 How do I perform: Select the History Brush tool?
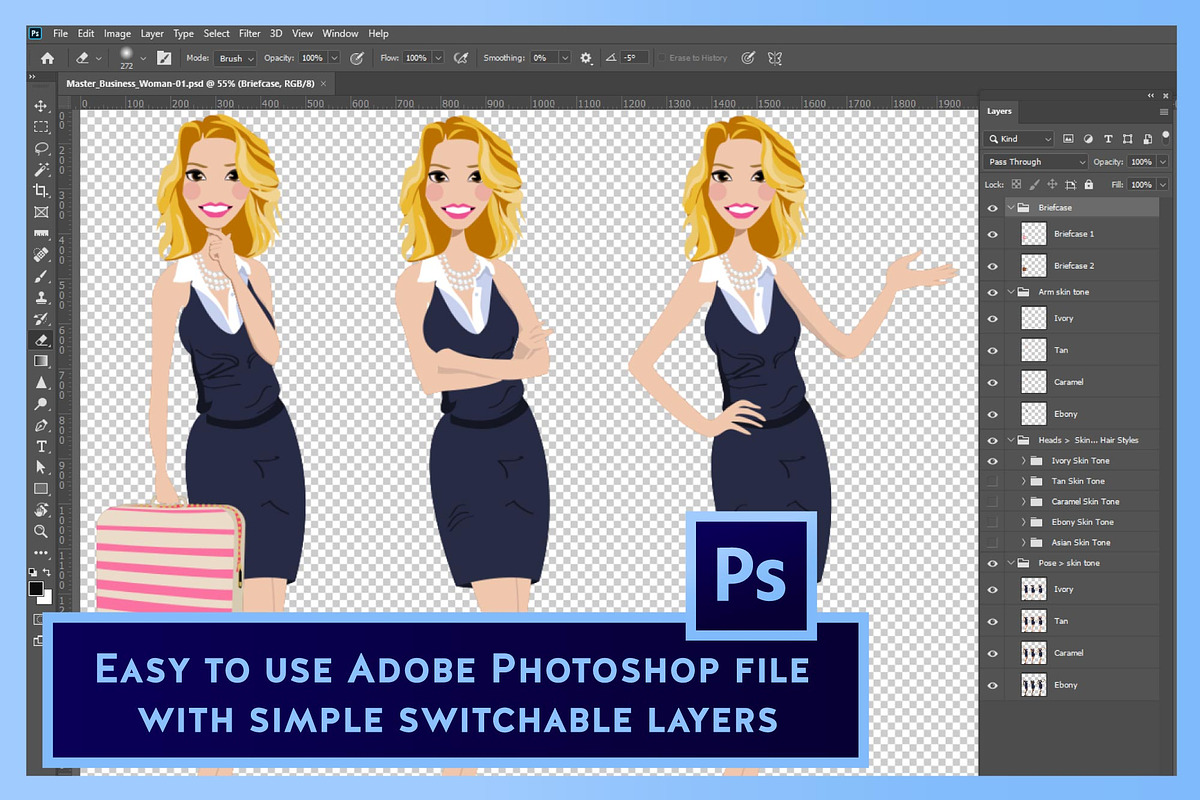[41, 319]
